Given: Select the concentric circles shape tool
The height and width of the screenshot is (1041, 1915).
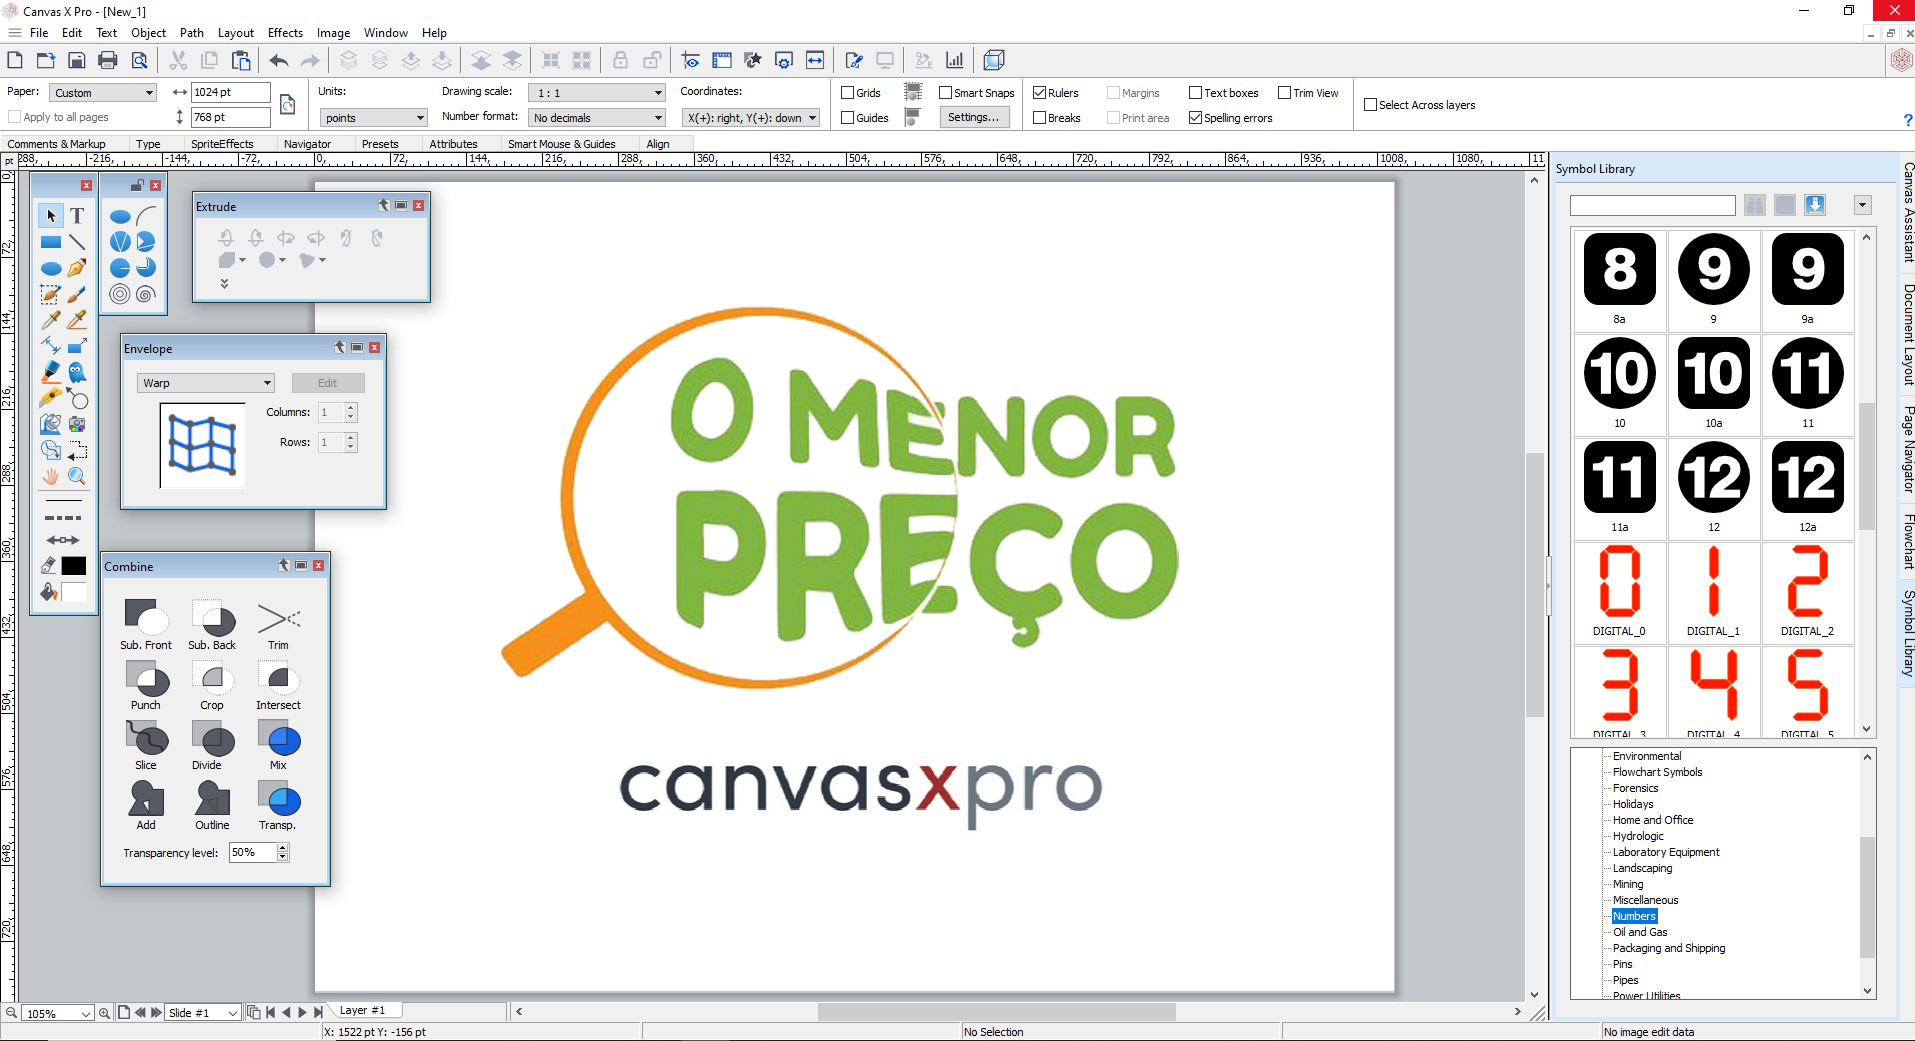Looking at the screenshot, I should [x=120, y=294].
